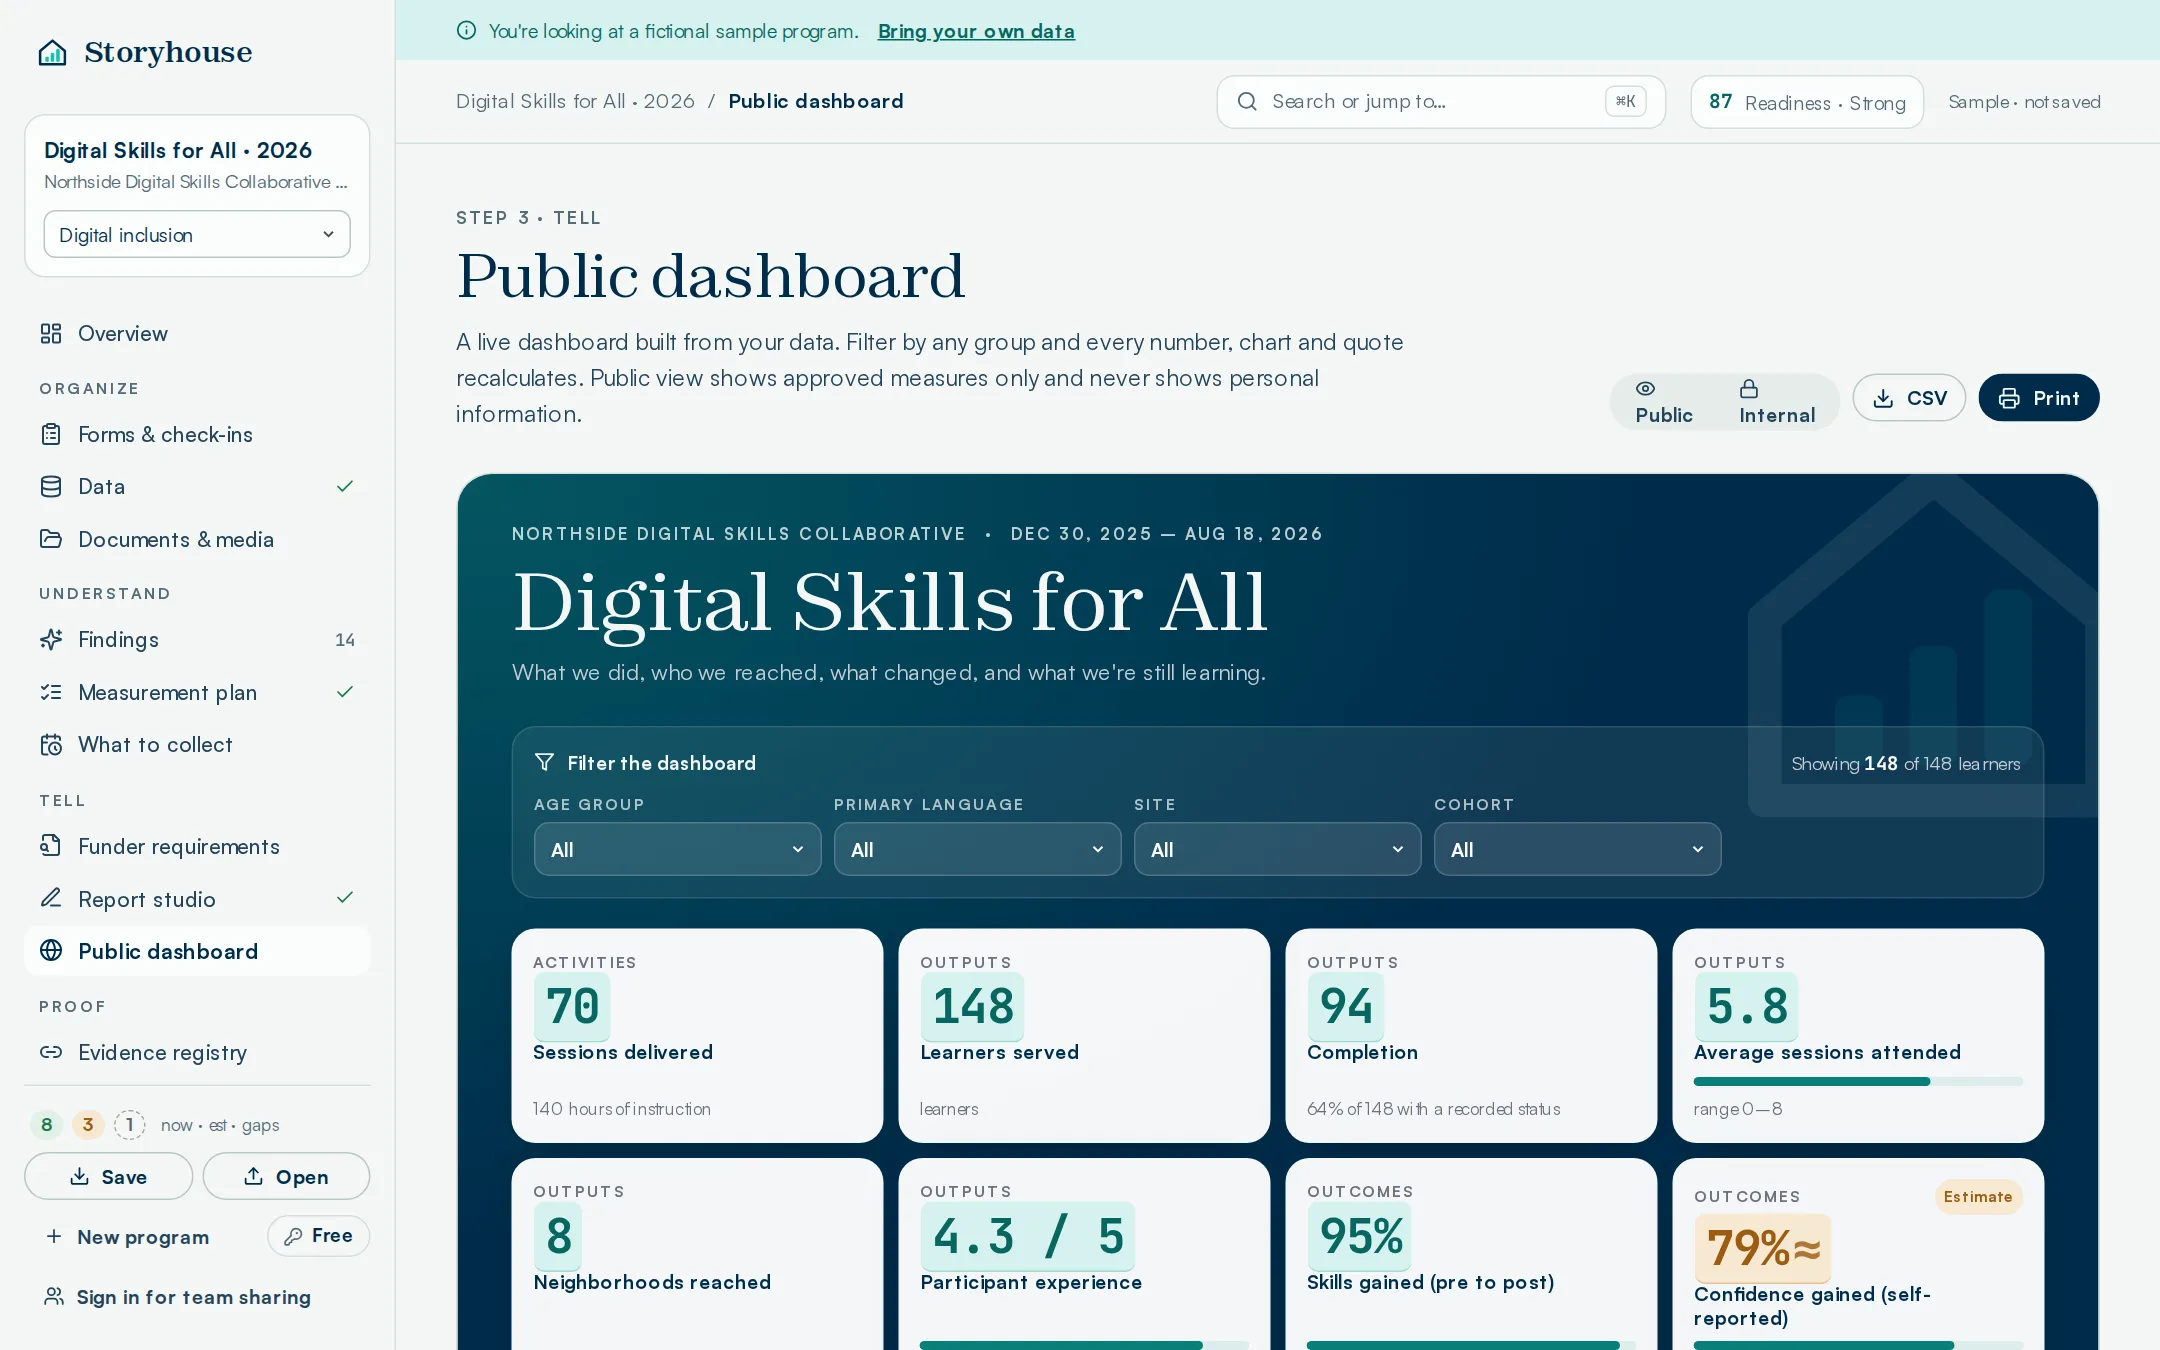This screenshot has width=2160, height=1350.
Task: Click the magnifier icon in search box
Action: tap(1247, 101)
